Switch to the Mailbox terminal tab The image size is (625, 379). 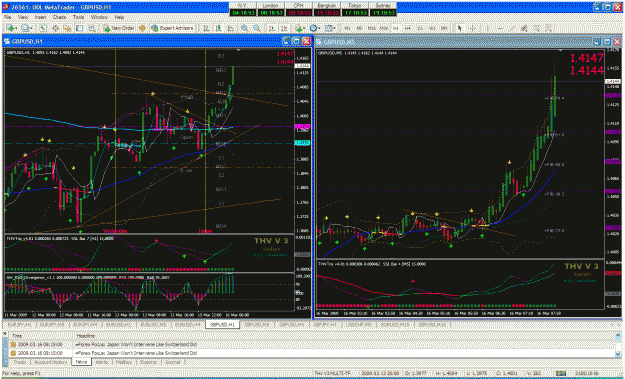[x=124, y=362]
